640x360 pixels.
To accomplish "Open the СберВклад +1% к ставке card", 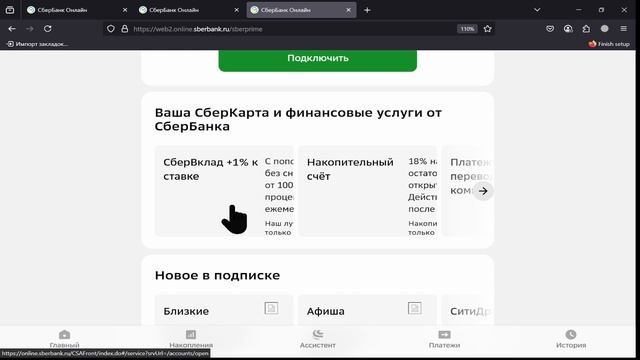I will 224,191.
